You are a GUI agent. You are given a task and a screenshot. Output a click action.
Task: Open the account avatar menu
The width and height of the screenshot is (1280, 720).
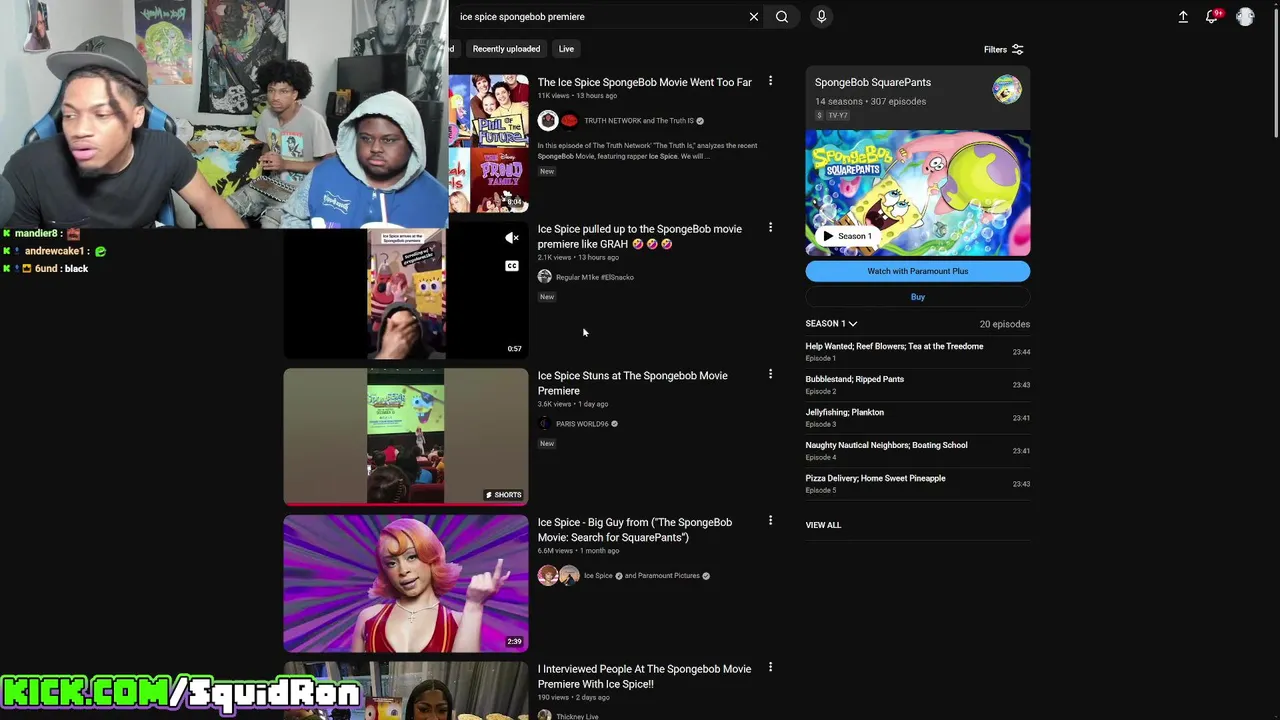pyautogui.click(x=1245, y=17)
